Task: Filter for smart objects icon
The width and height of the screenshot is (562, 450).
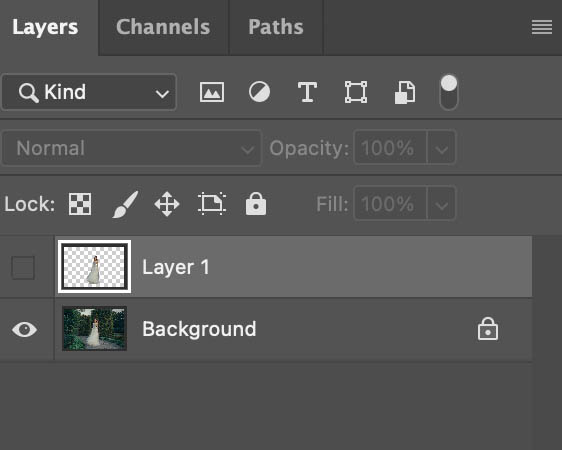Action: (405, 92)
